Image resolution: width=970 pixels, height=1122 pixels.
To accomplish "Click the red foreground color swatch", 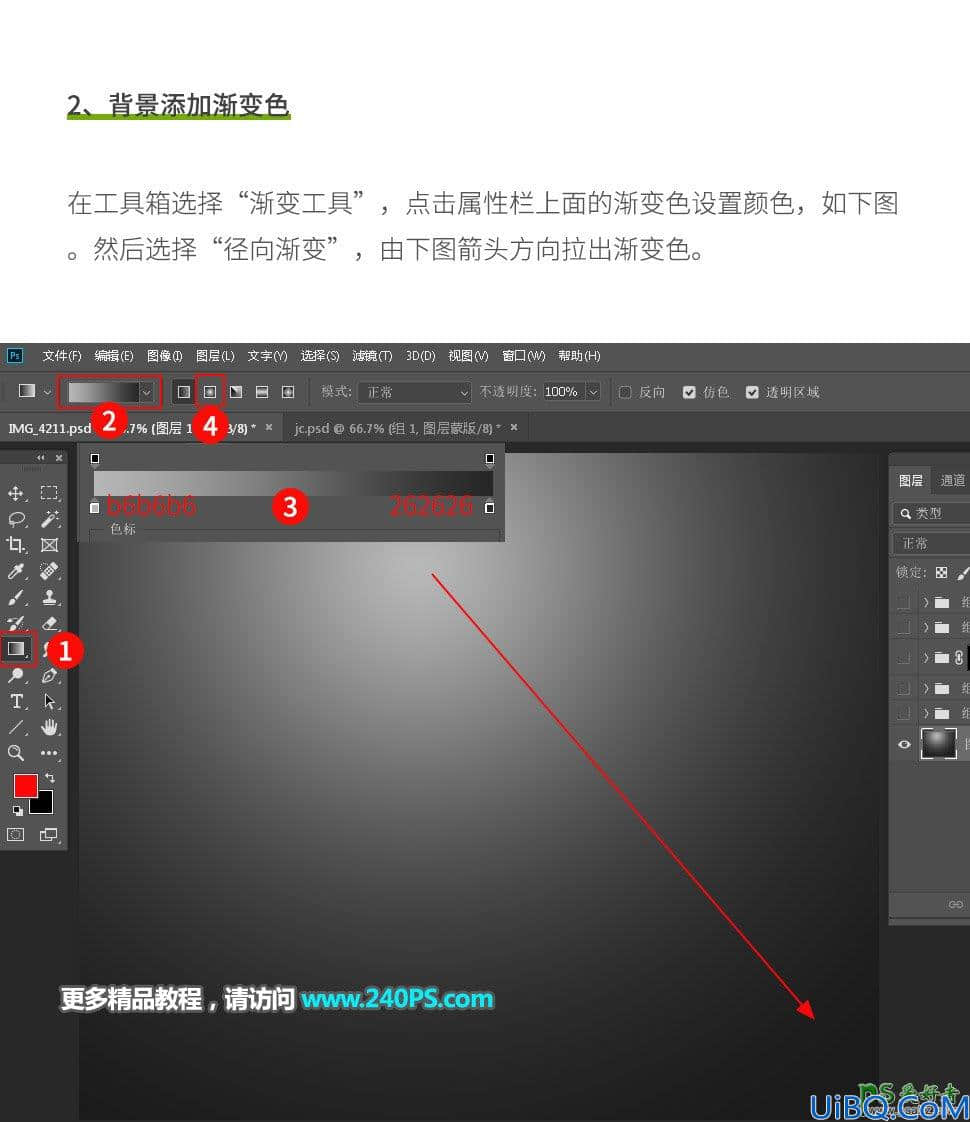I will click(x=24, y=785).
